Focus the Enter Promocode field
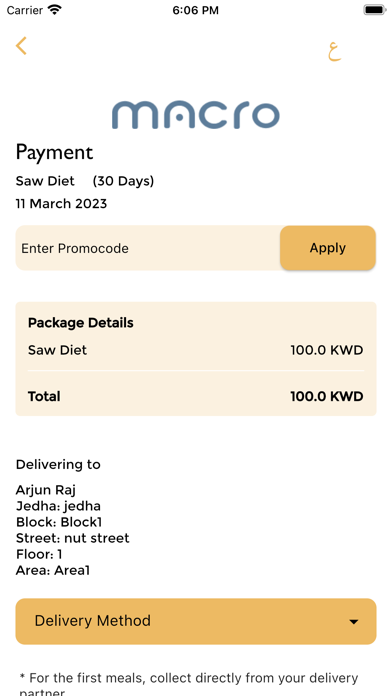This screenshot has height=696, width=392. click(148, 248)
